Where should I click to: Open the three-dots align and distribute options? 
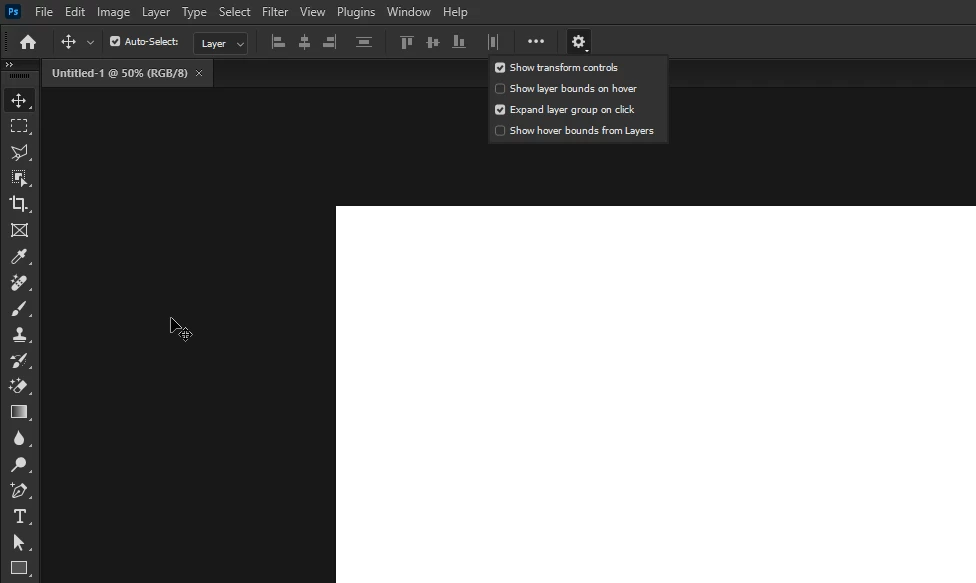pyautogui.click(x=536, y=42)
